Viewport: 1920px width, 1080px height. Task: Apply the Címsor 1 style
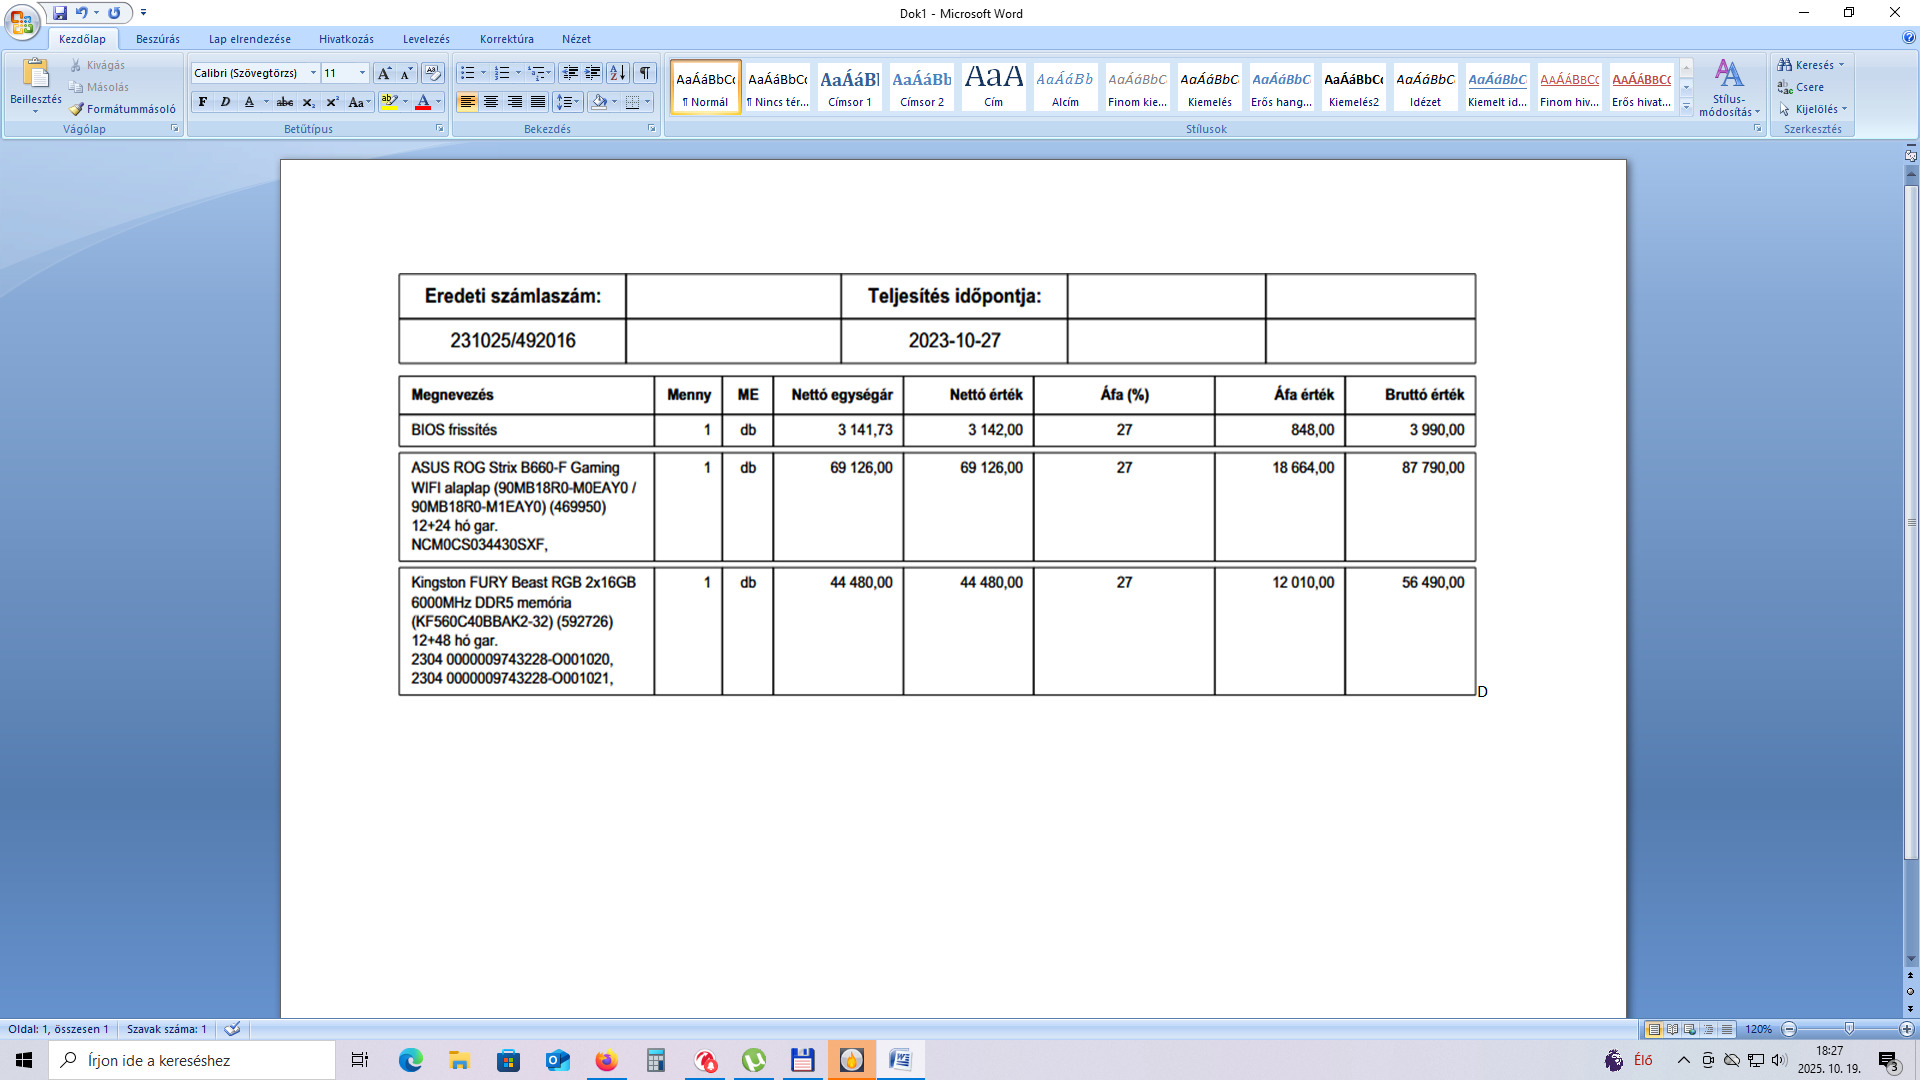point(849,87)
